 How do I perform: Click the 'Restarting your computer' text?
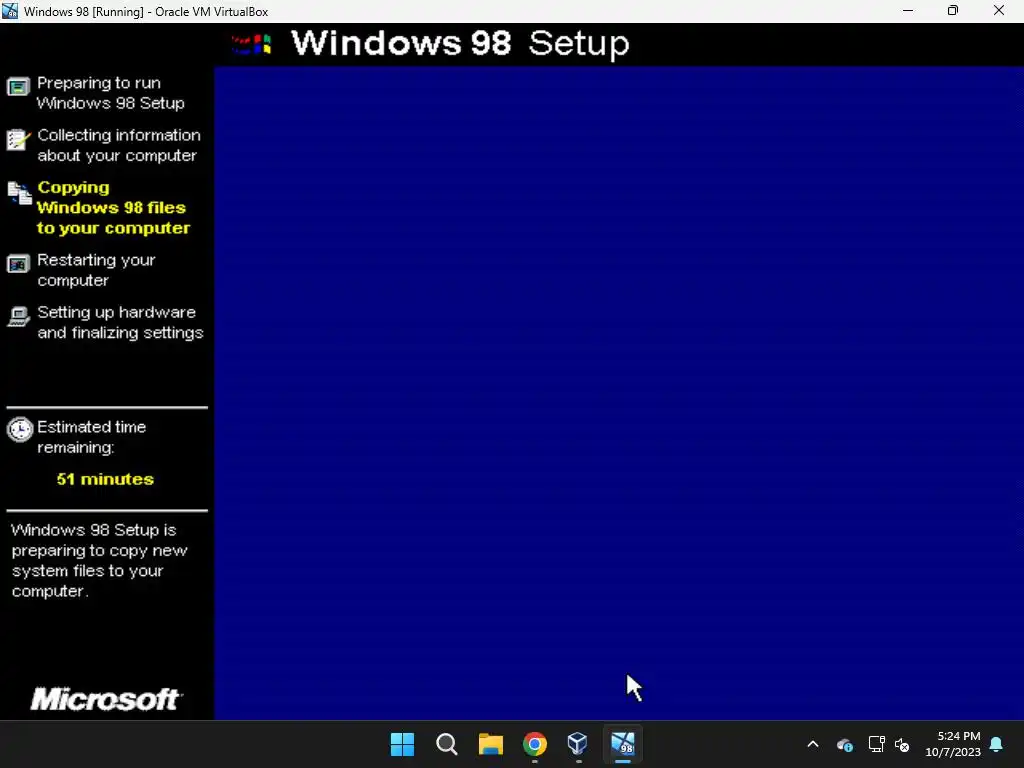pos(96,270)
